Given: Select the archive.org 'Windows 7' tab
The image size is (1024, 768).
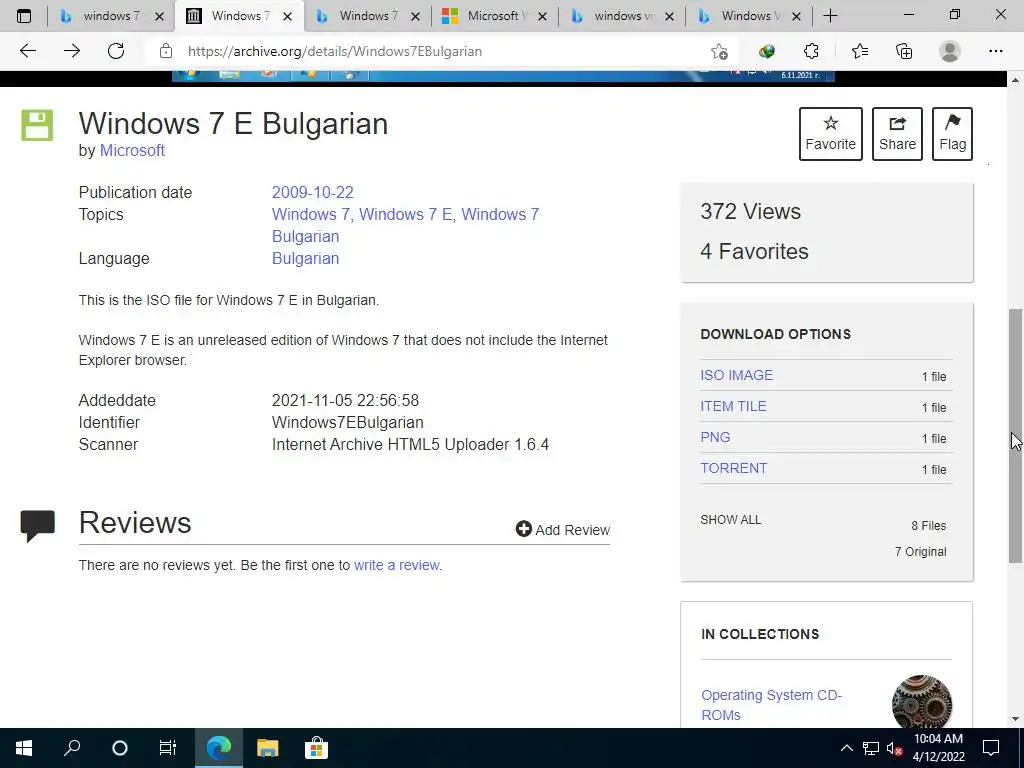Looking at the screenshot, I should coord(240,16).
